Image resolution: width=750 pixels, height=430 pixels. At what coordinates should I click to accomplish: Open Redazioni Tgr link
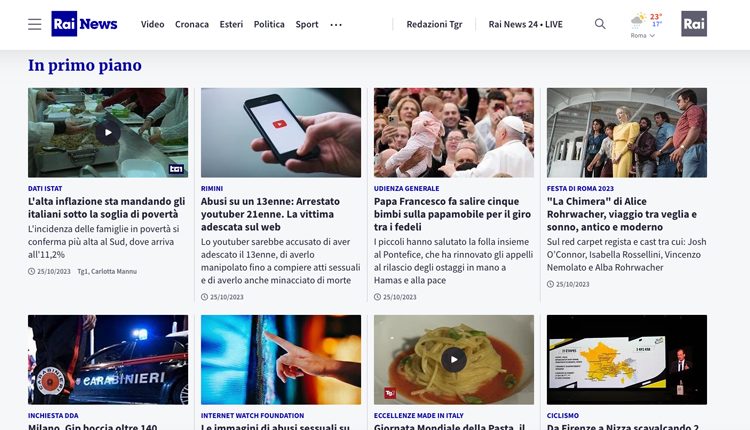pyautogui.click(x=434, y=24)
